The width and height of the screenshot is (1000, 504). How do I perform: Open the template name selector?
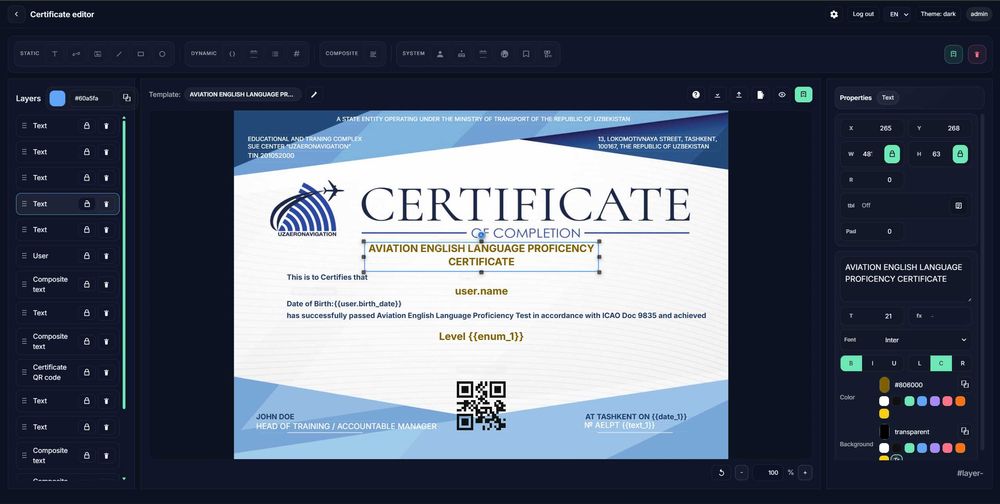tap(243, 94)
